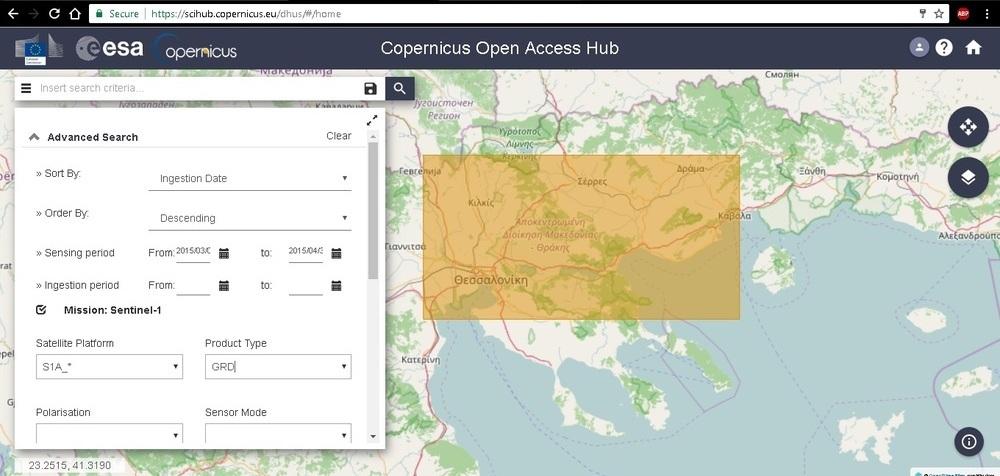This screenshot has height=476, width=1000.
Task: Click the saved password key icon
Action: point(922,13)
